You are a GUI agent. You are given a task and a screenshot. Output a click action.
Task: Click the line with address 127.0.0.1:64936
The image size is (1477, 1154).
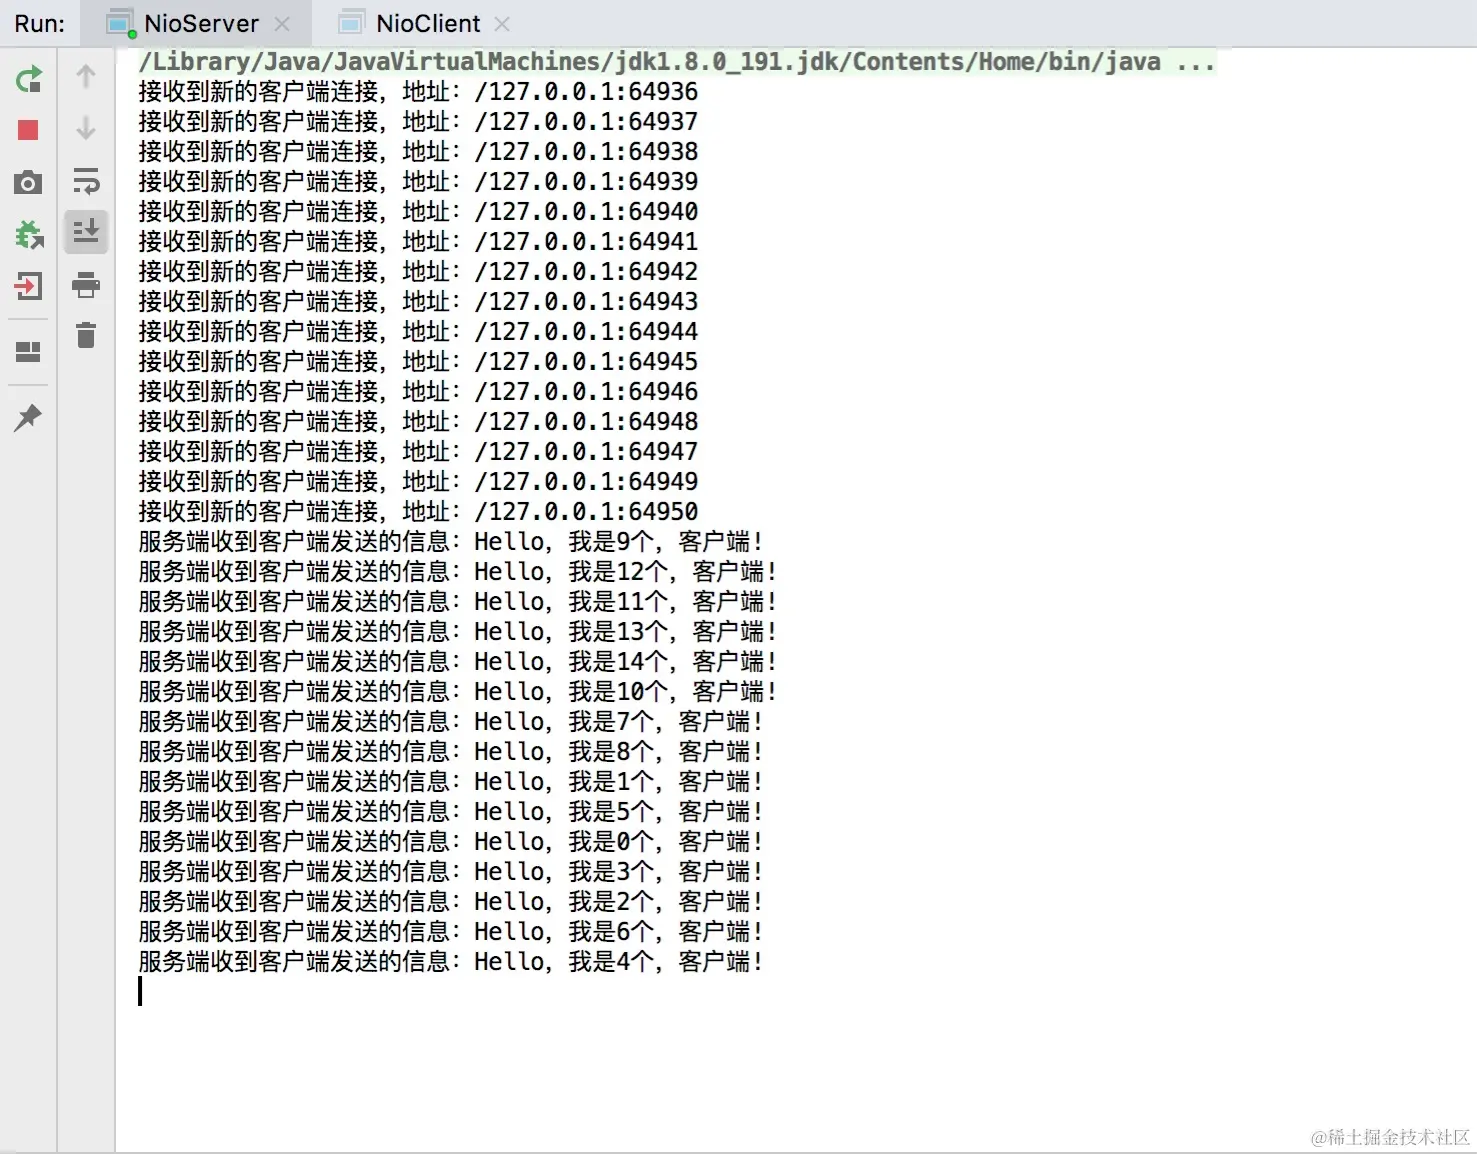(418, 92)
